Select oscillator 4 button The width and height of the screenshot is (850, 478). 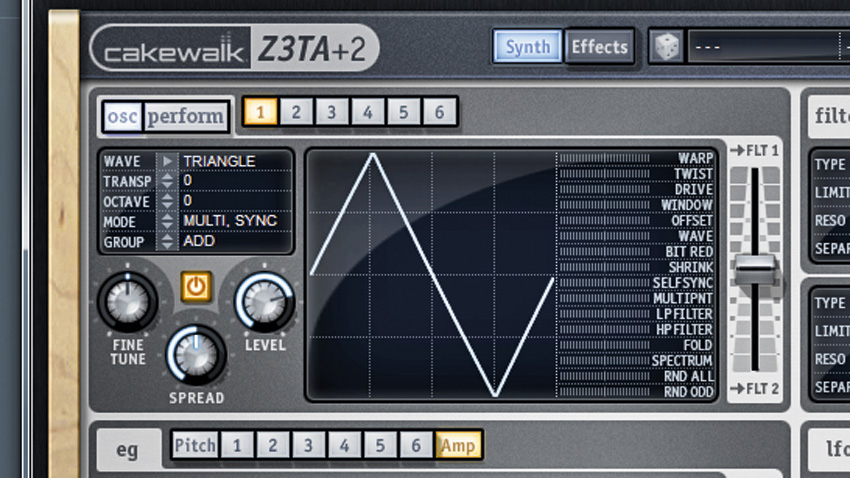tap(368, 112)
